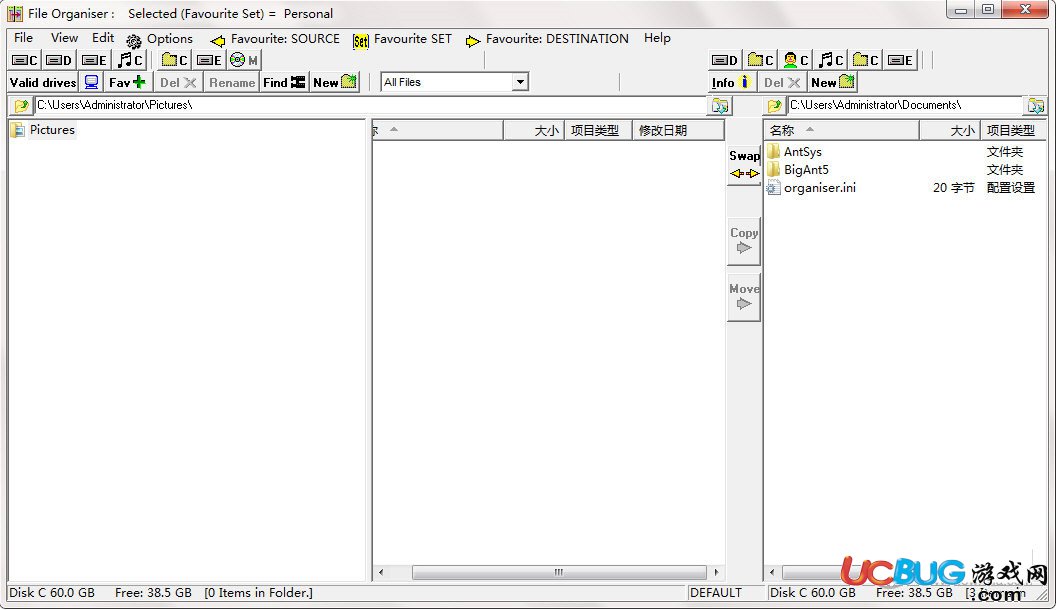The image size is (1057, 610).
Task: Click destination path field C:\Users\Administrator\Documents\
Action: (x=905, y=105)
